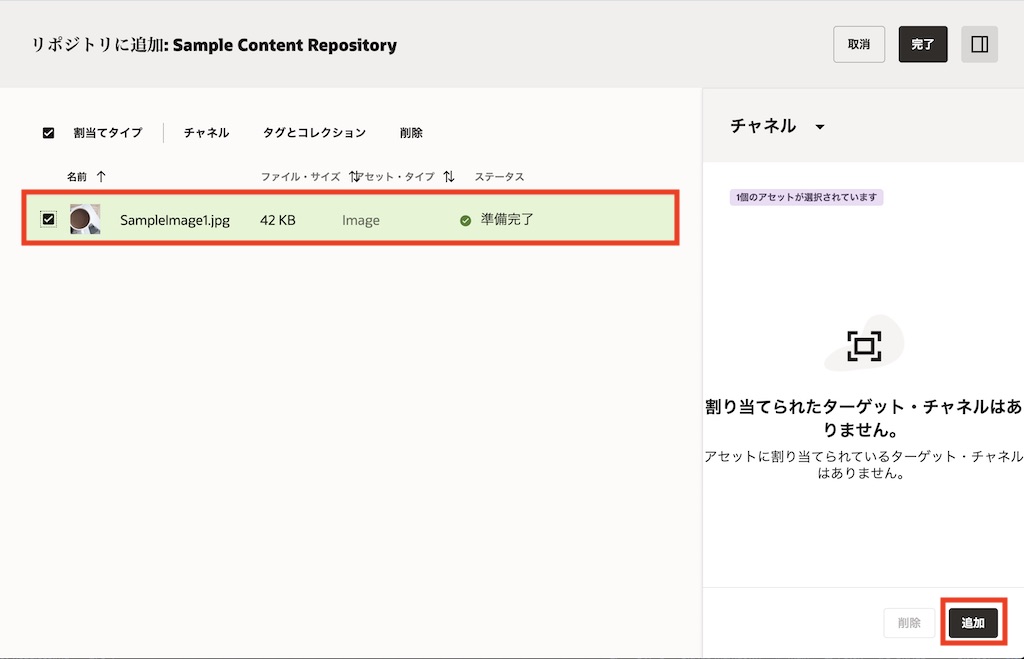
Task: Open タグとコレクション in the toolbar
Action: click(x=314, y=133)
